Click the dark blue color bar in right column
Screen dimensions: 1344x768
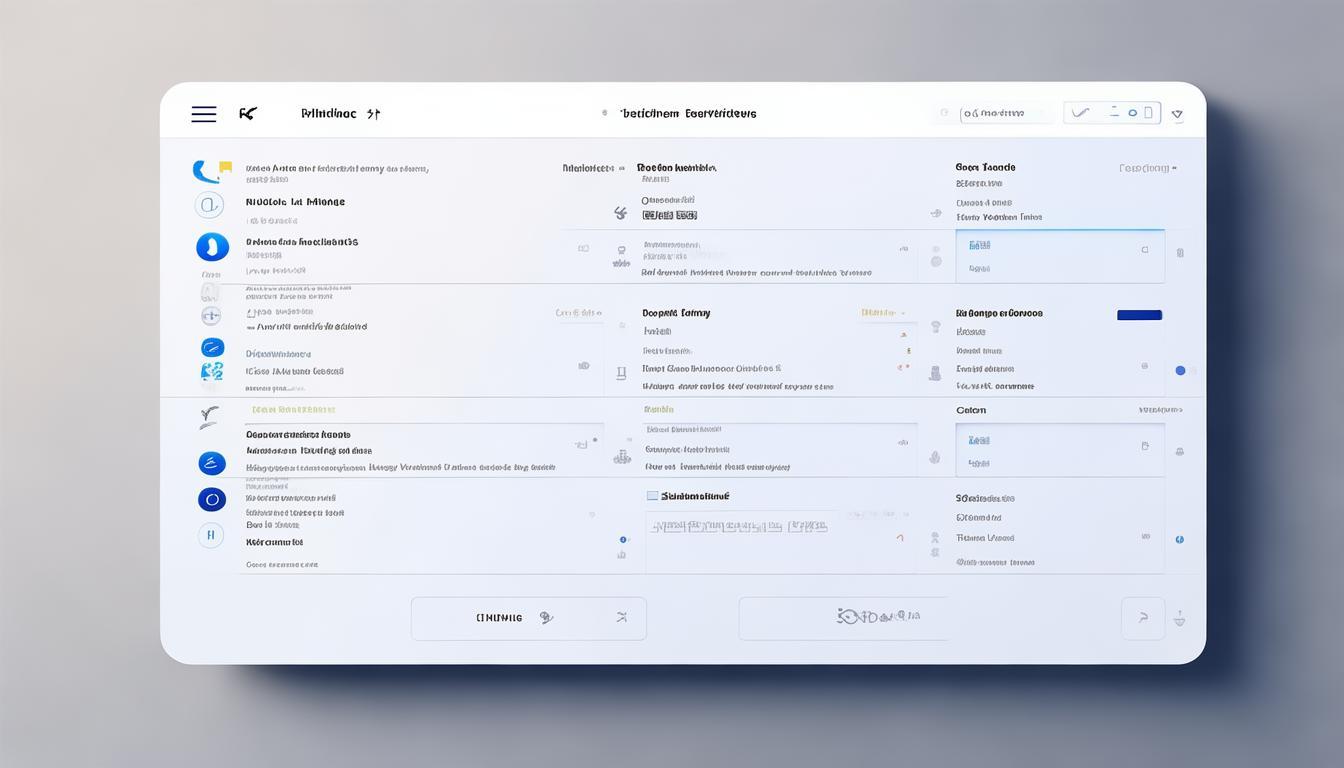coord(1139,315)
